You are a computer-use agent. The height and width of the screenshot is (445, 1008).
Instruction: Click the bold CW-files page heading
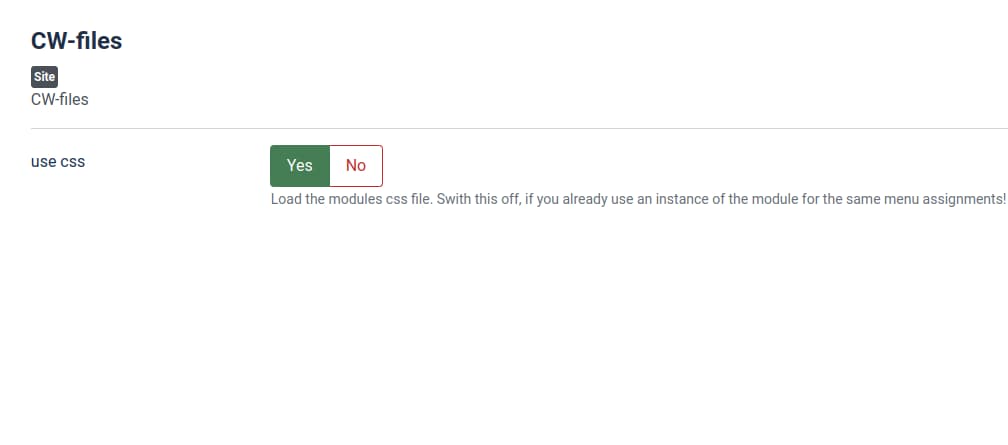pos(77,42)
